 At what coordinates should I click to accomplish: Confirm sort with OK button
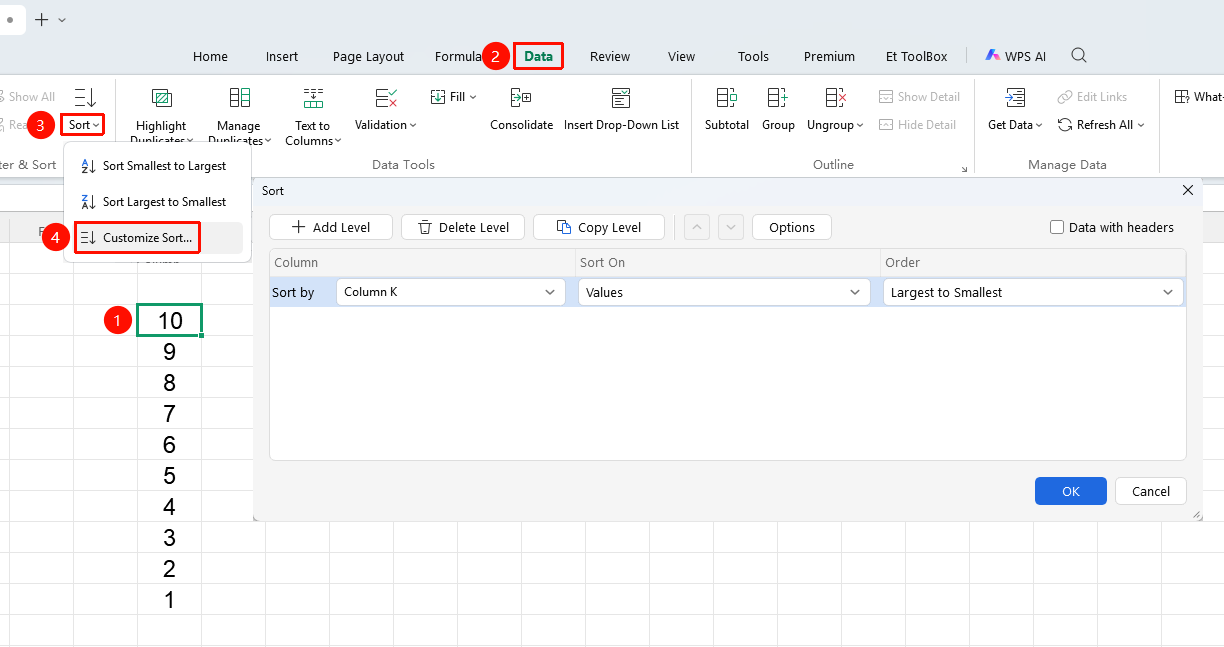point(1071,491)
